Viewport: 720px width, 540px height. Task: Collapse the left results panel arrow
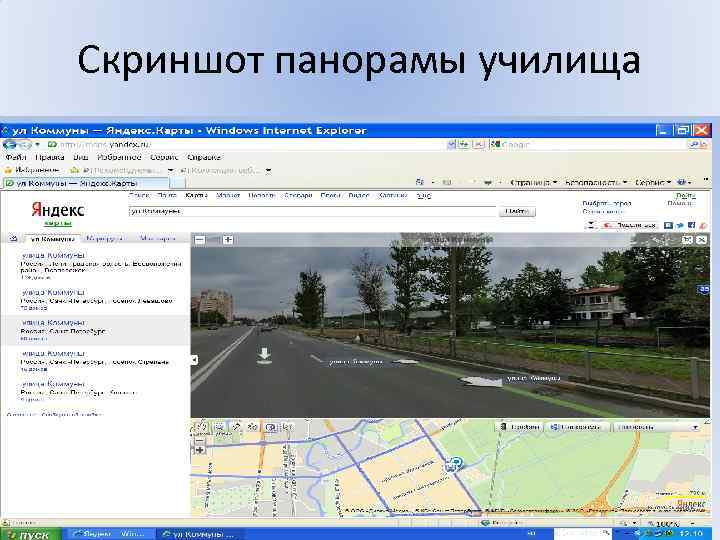point(195,360)
